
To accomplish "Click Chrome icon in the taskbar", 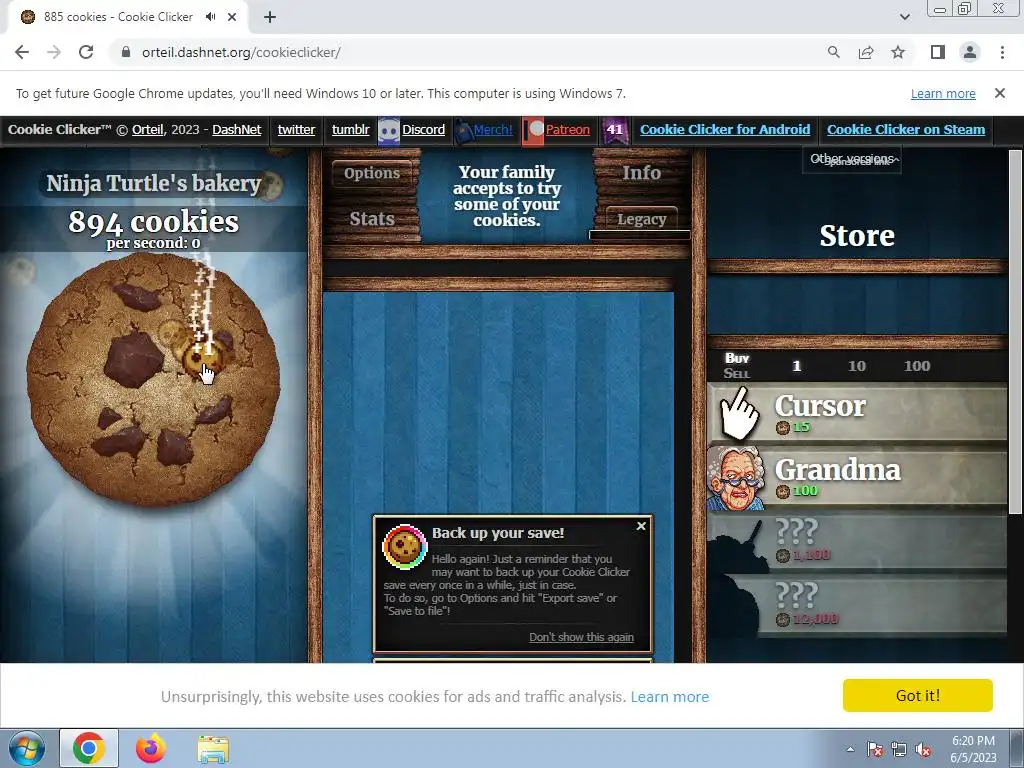I will [89, 748].
